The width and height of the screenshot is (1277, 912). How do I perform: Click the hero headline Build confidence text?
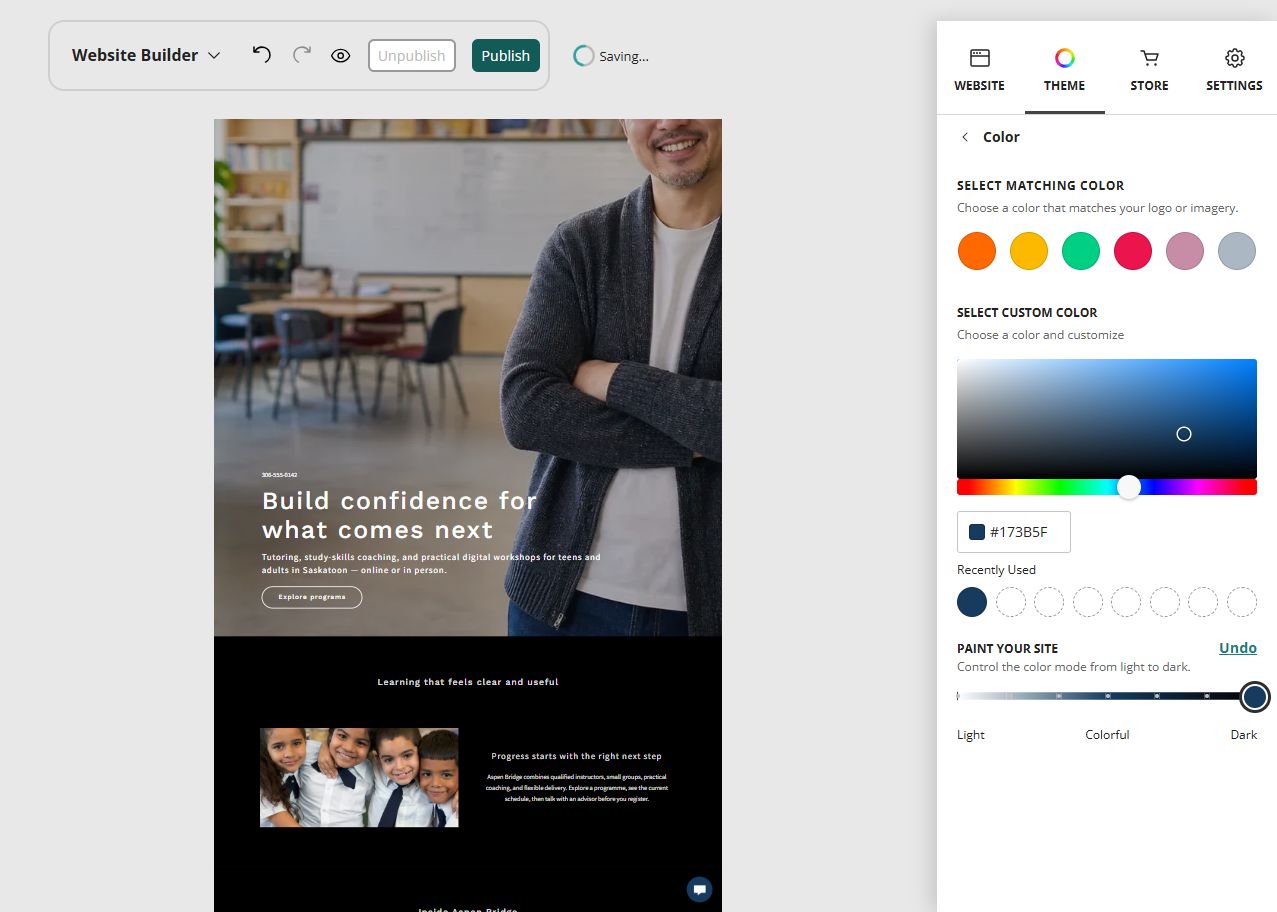click(x=400, y=515)
